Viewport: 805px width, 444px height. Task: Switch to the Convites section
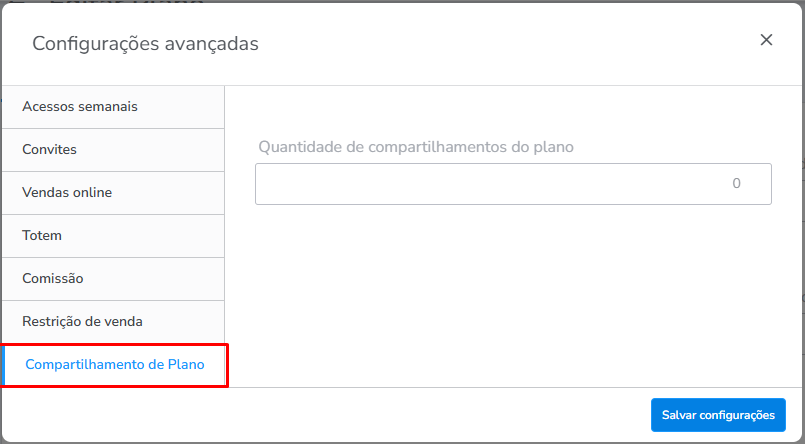50,149
